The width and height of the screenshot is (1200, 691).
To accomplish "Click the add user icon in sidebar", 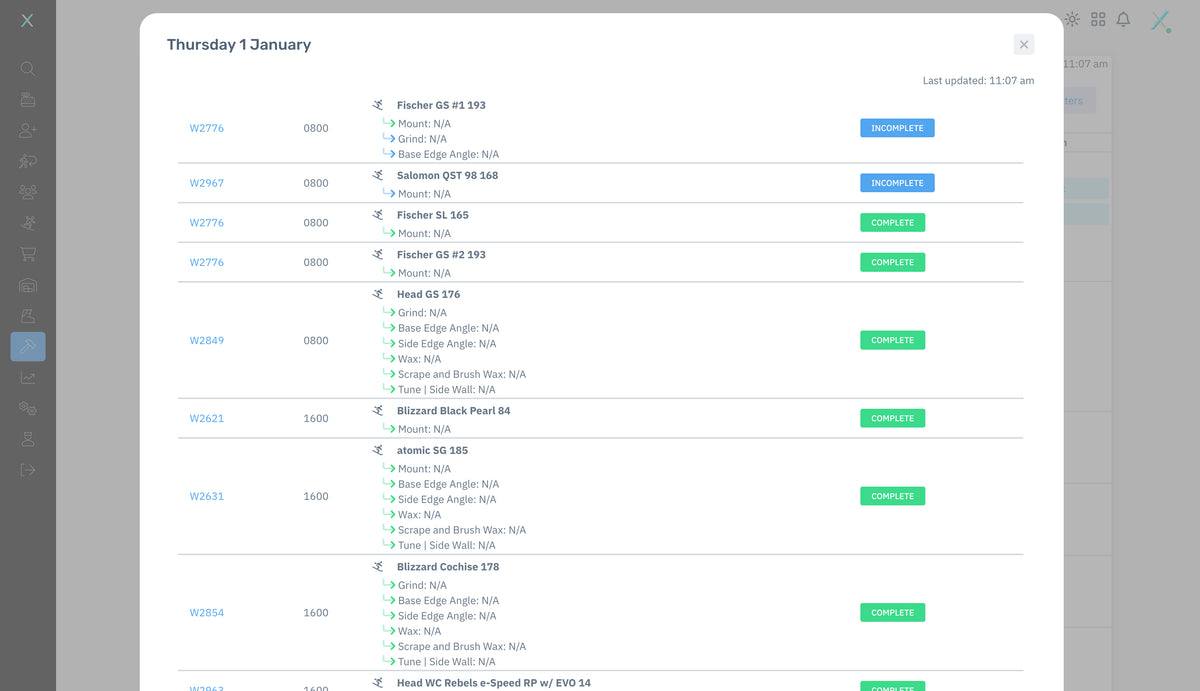I will tap(28, 130).
